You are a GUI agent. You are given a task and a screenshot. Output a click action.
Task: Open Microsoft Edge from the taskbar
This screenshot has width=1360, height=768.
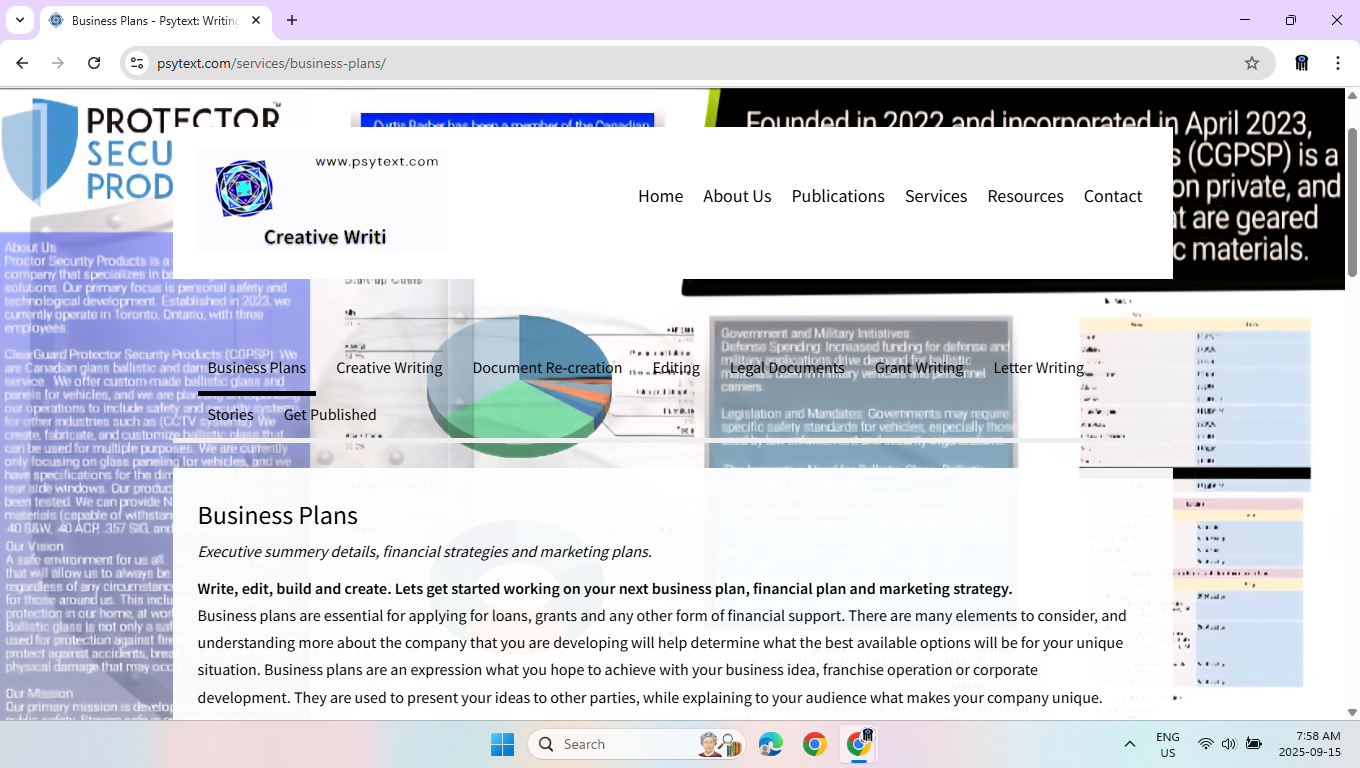(x=771, y=744)
